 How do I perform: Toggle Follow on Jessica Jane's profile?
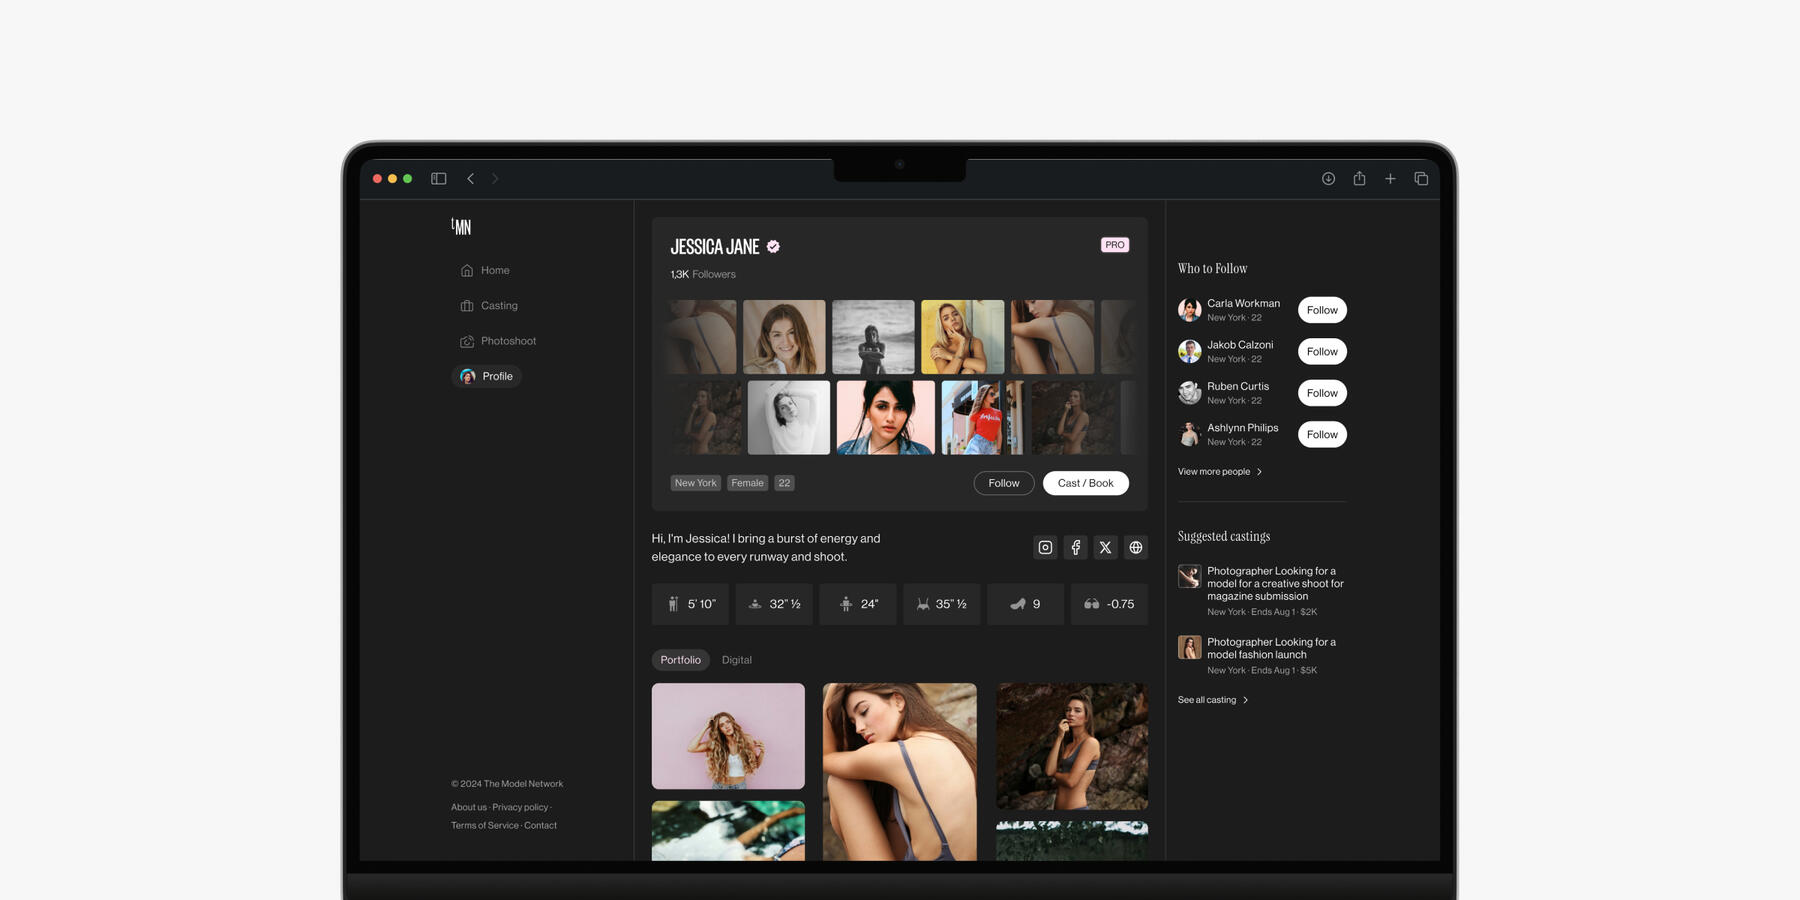click(1003, 483)
